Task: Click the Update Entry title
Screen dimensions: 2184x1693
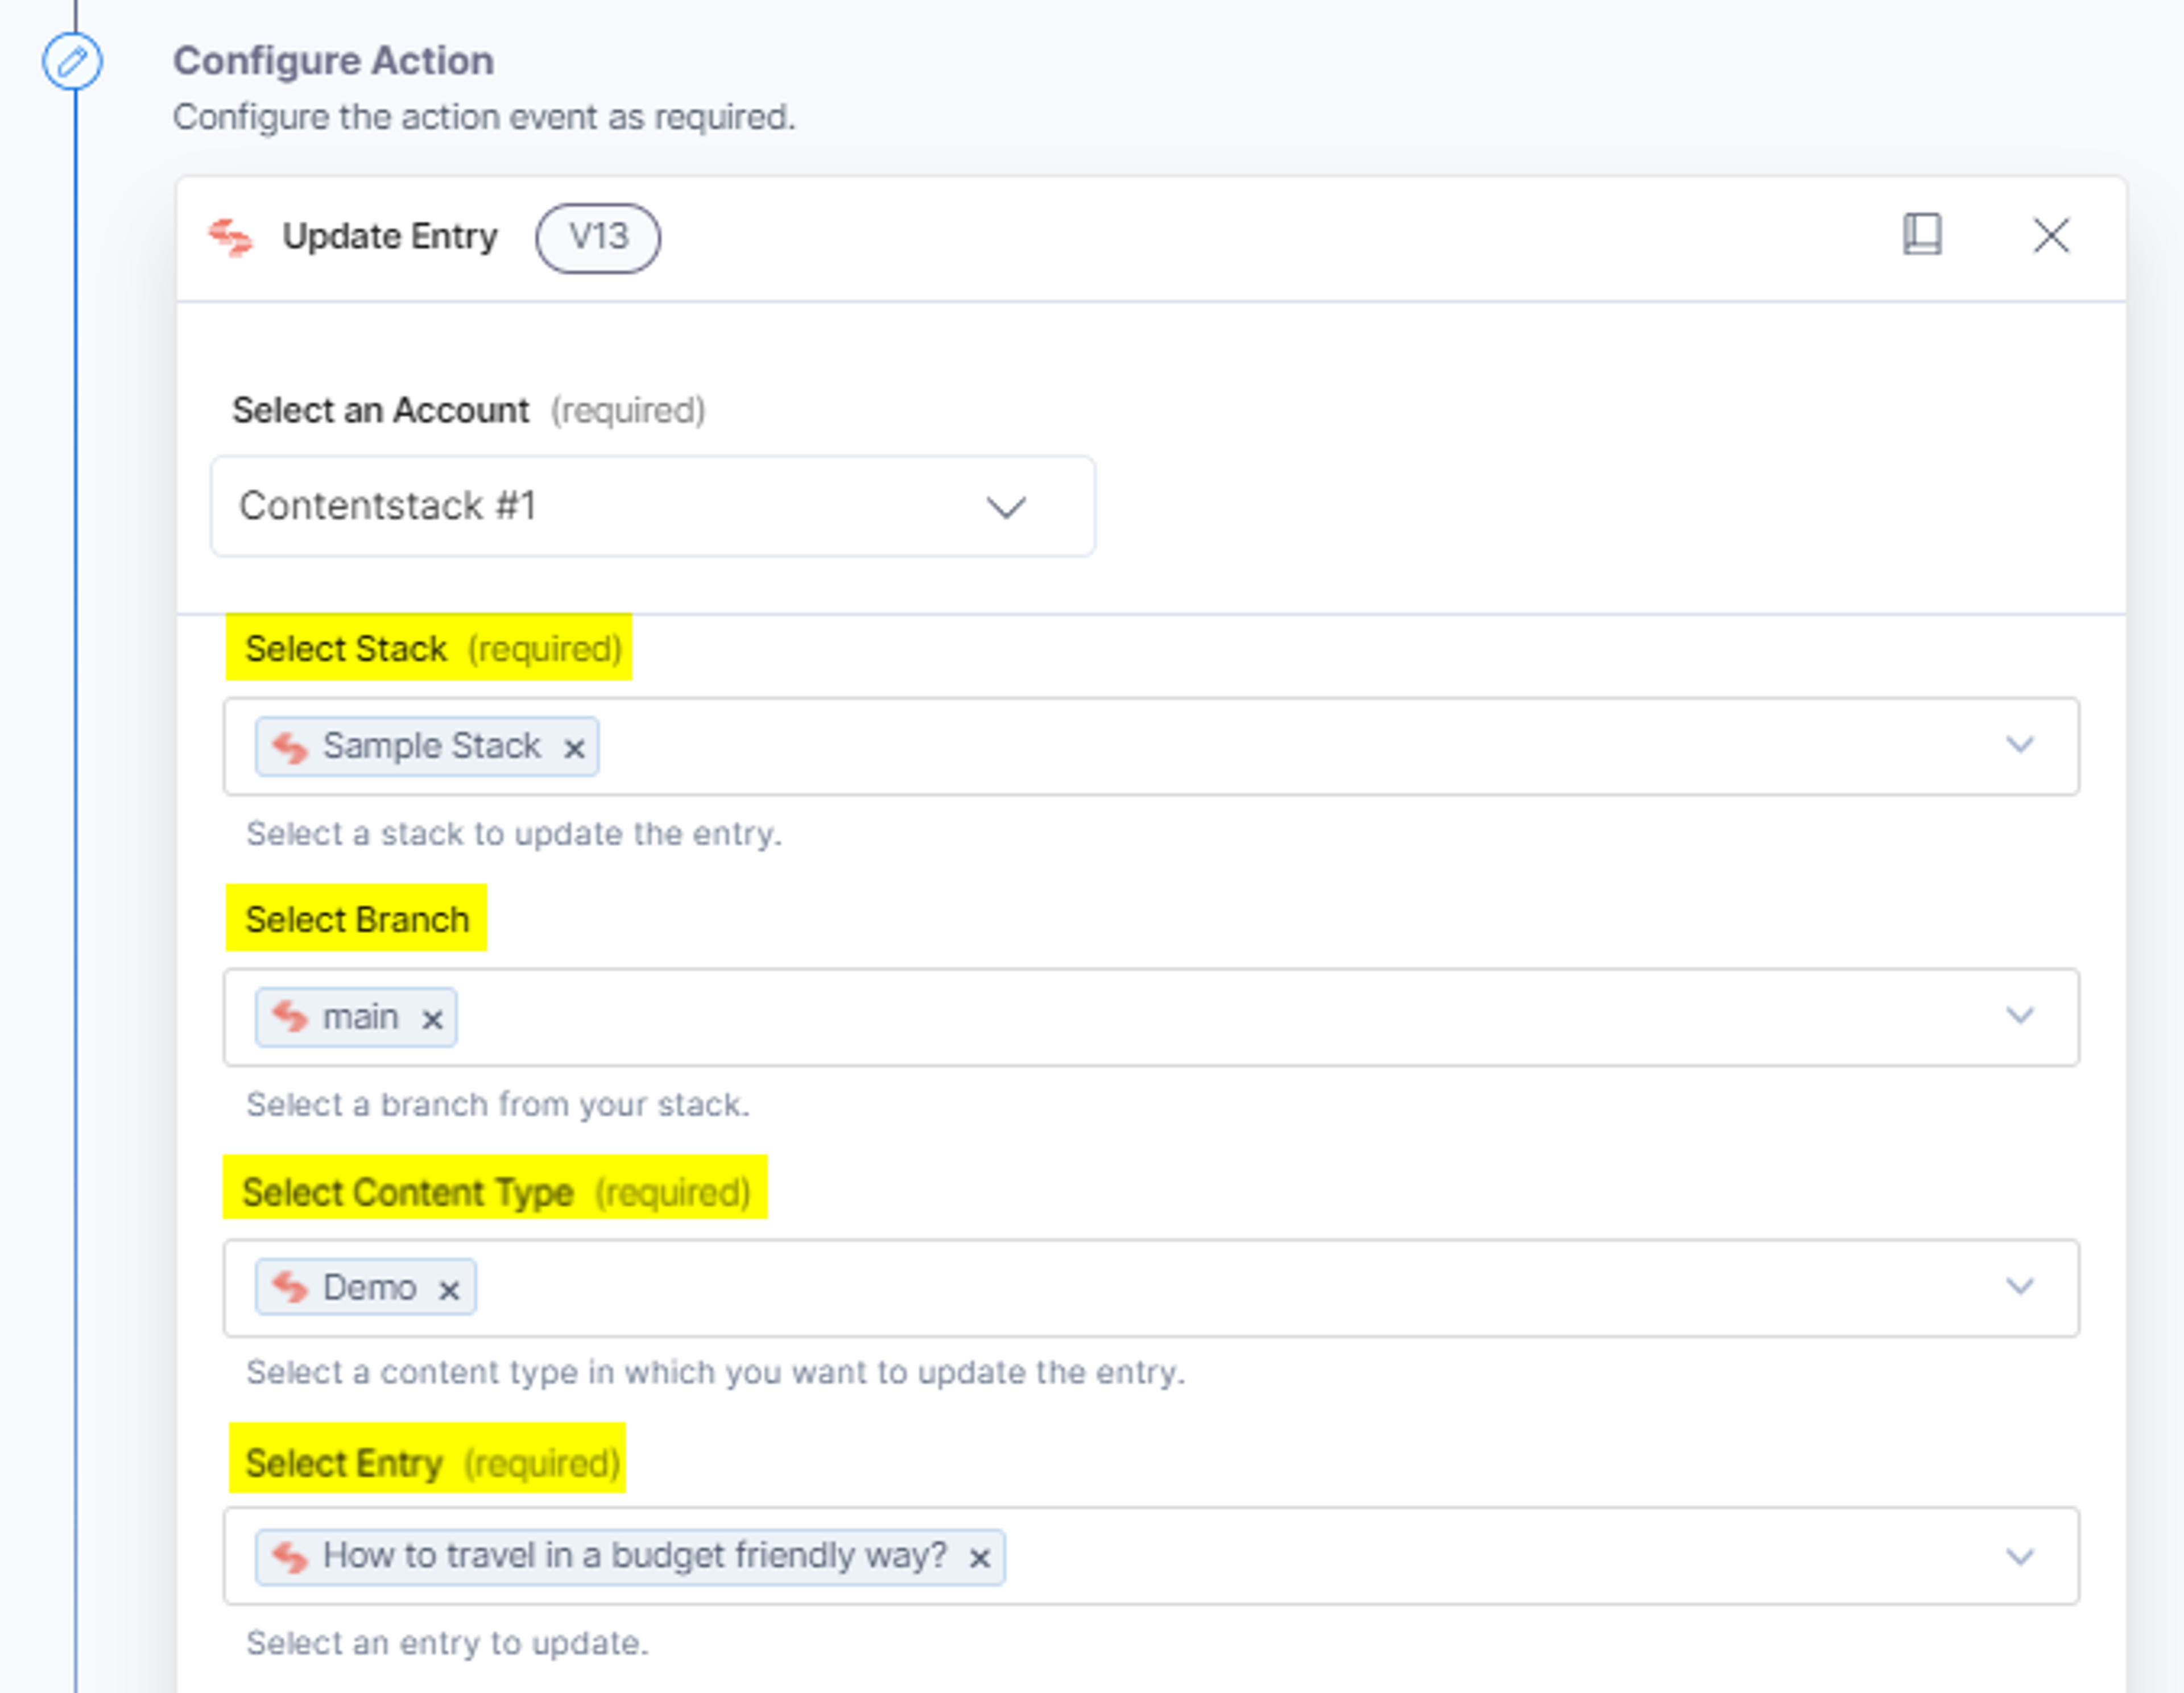Action: click(389, 237)
